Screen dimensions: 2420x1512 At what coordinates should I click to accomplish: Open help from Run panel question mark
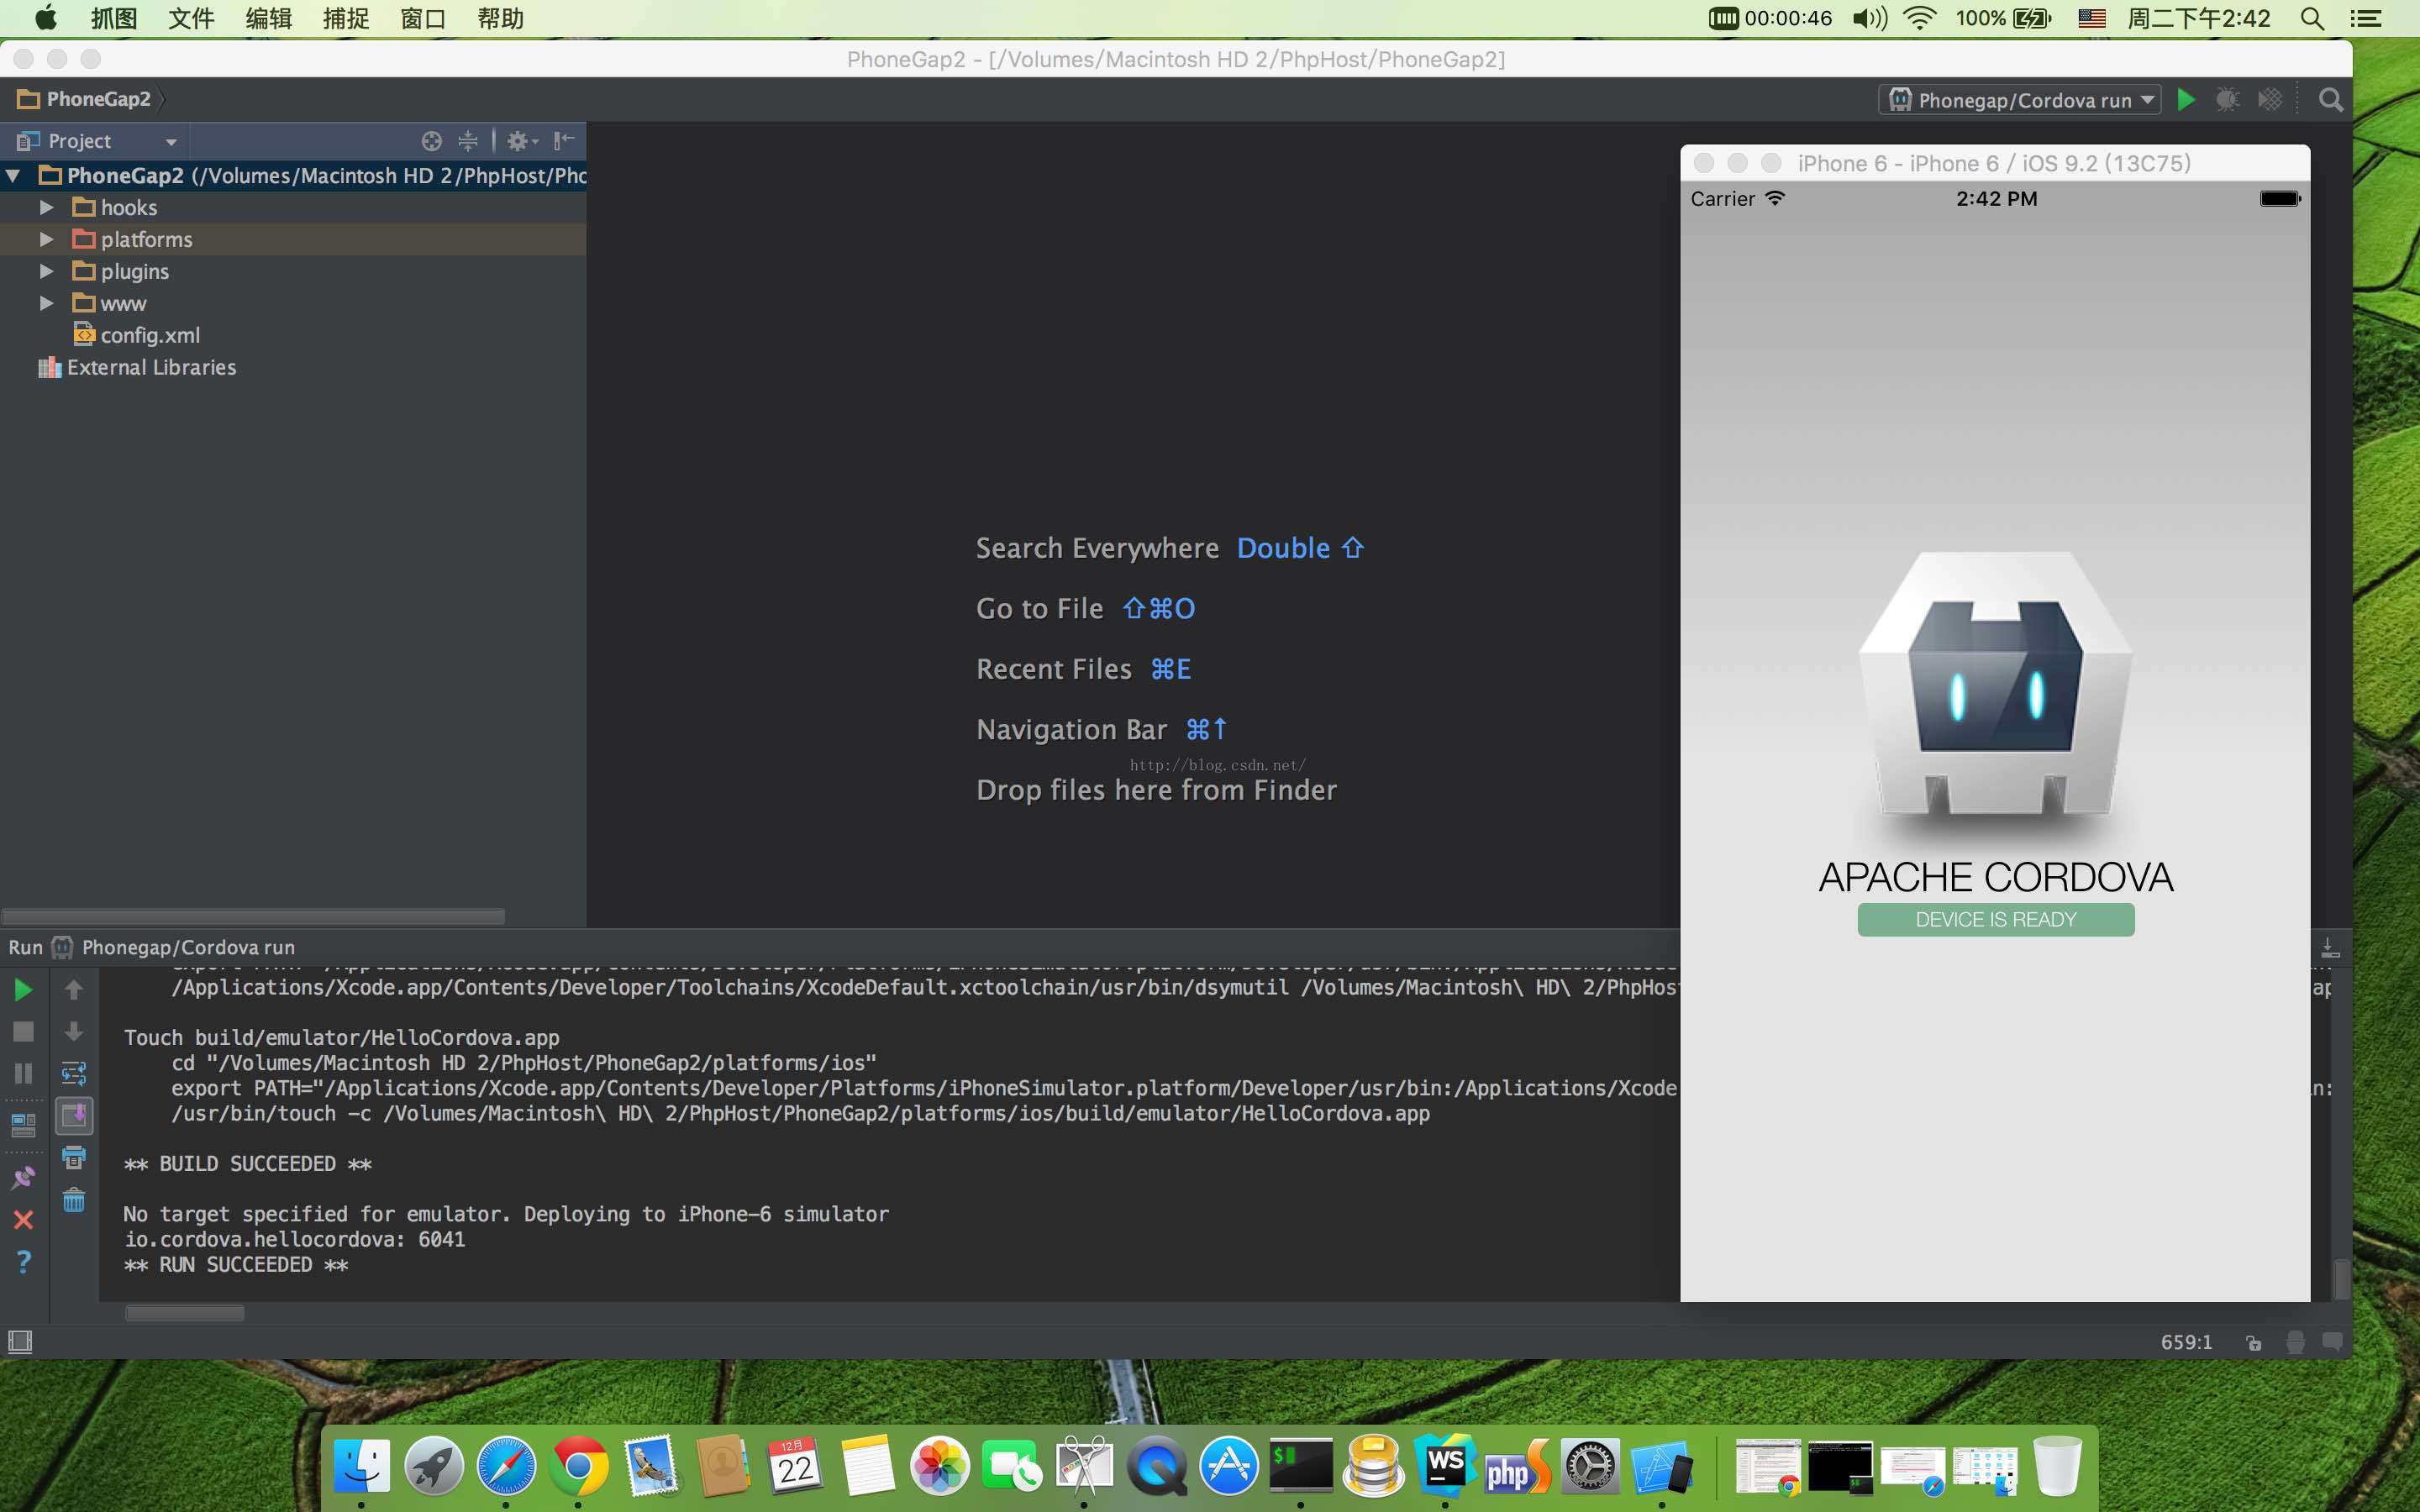tap(23, 1262)
